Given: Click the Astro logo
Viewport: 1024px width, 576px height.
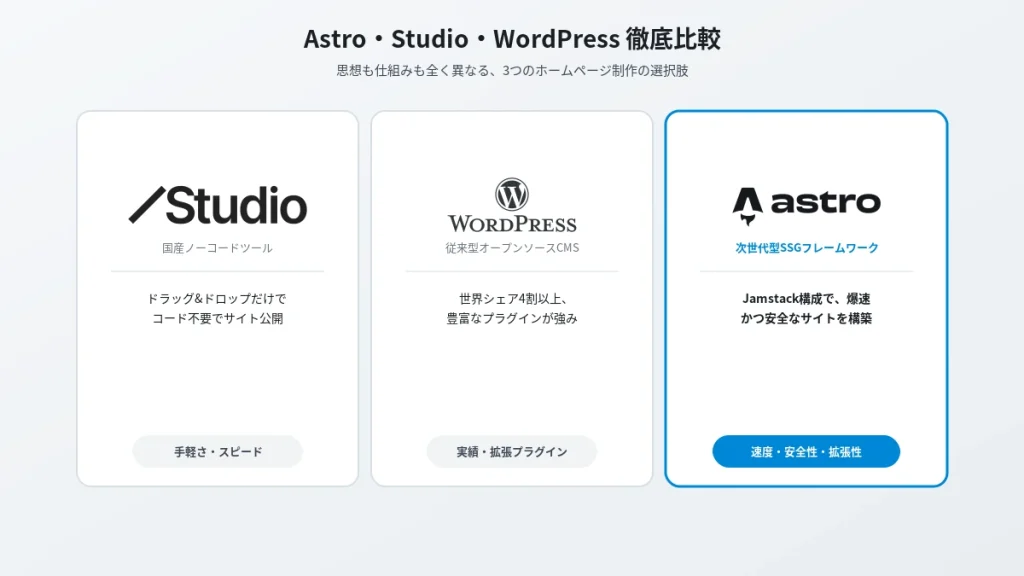Looking at the screenshot, I should tap(807, 205).
